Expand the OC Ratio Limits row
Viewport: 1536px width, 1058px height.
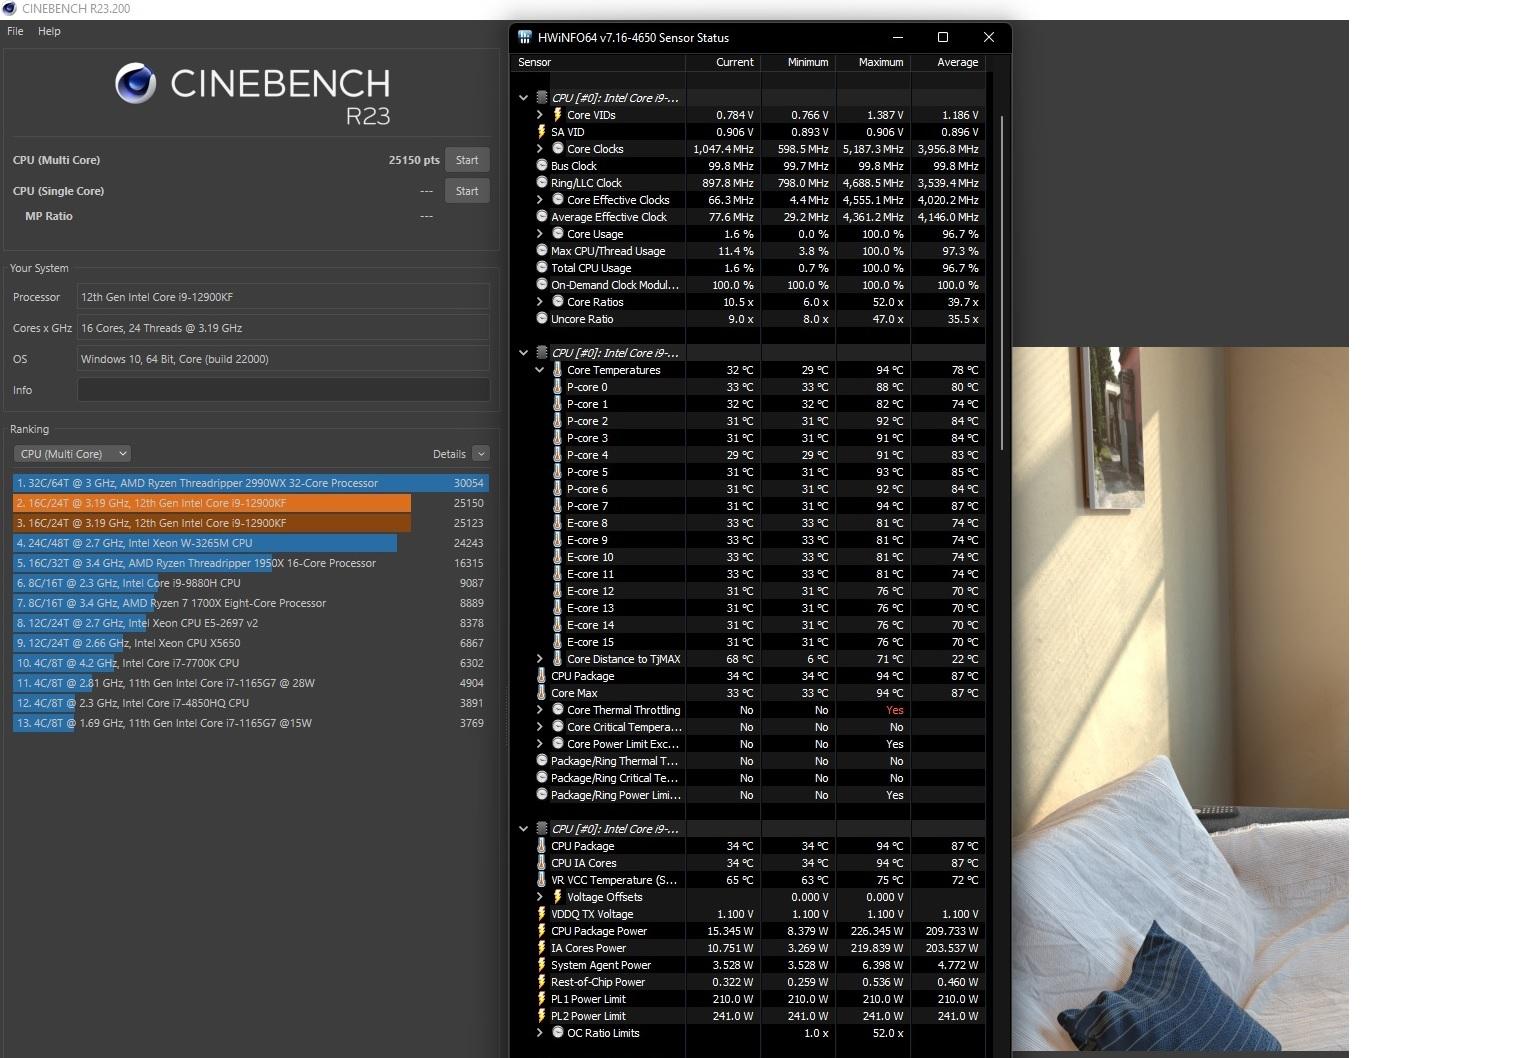540,1033
